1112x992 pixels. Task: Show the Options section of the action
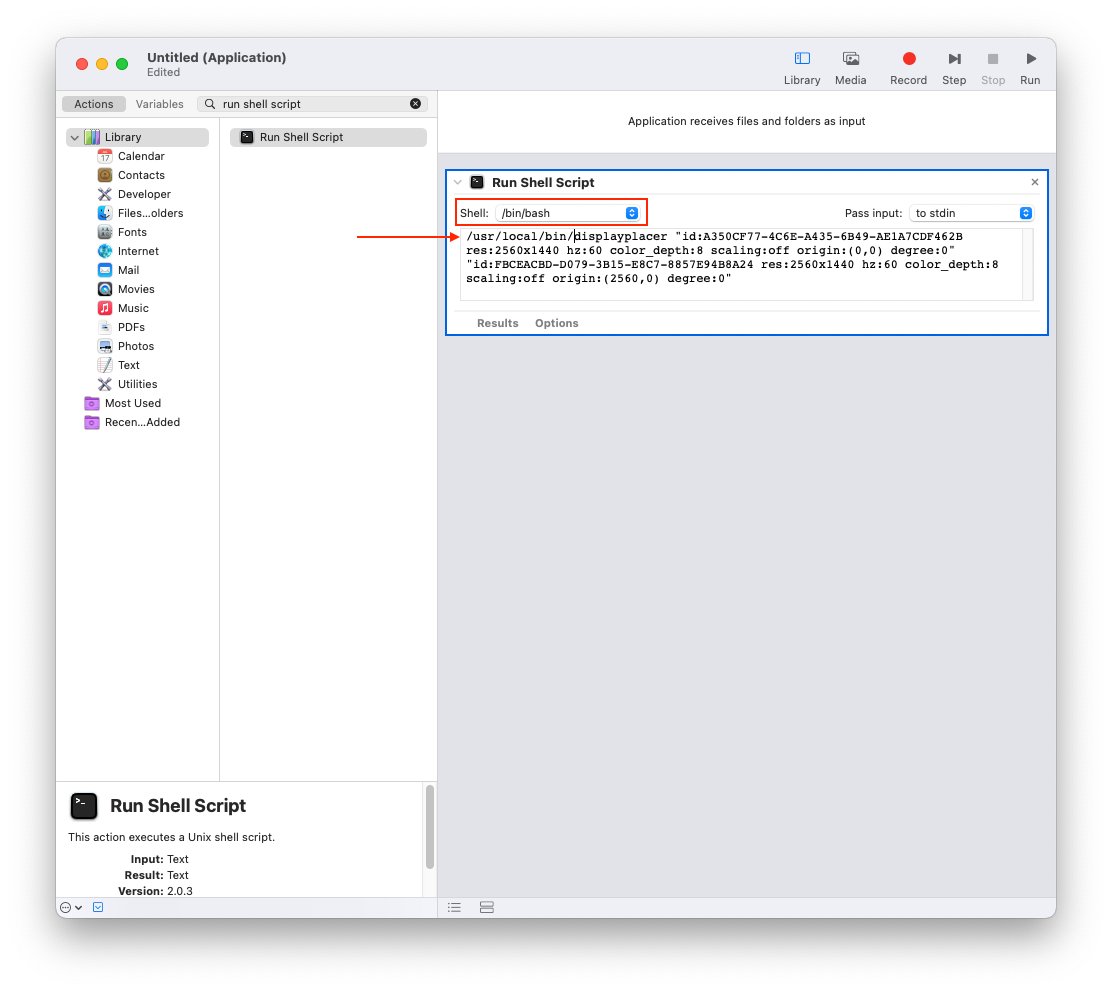click(557, 323)
